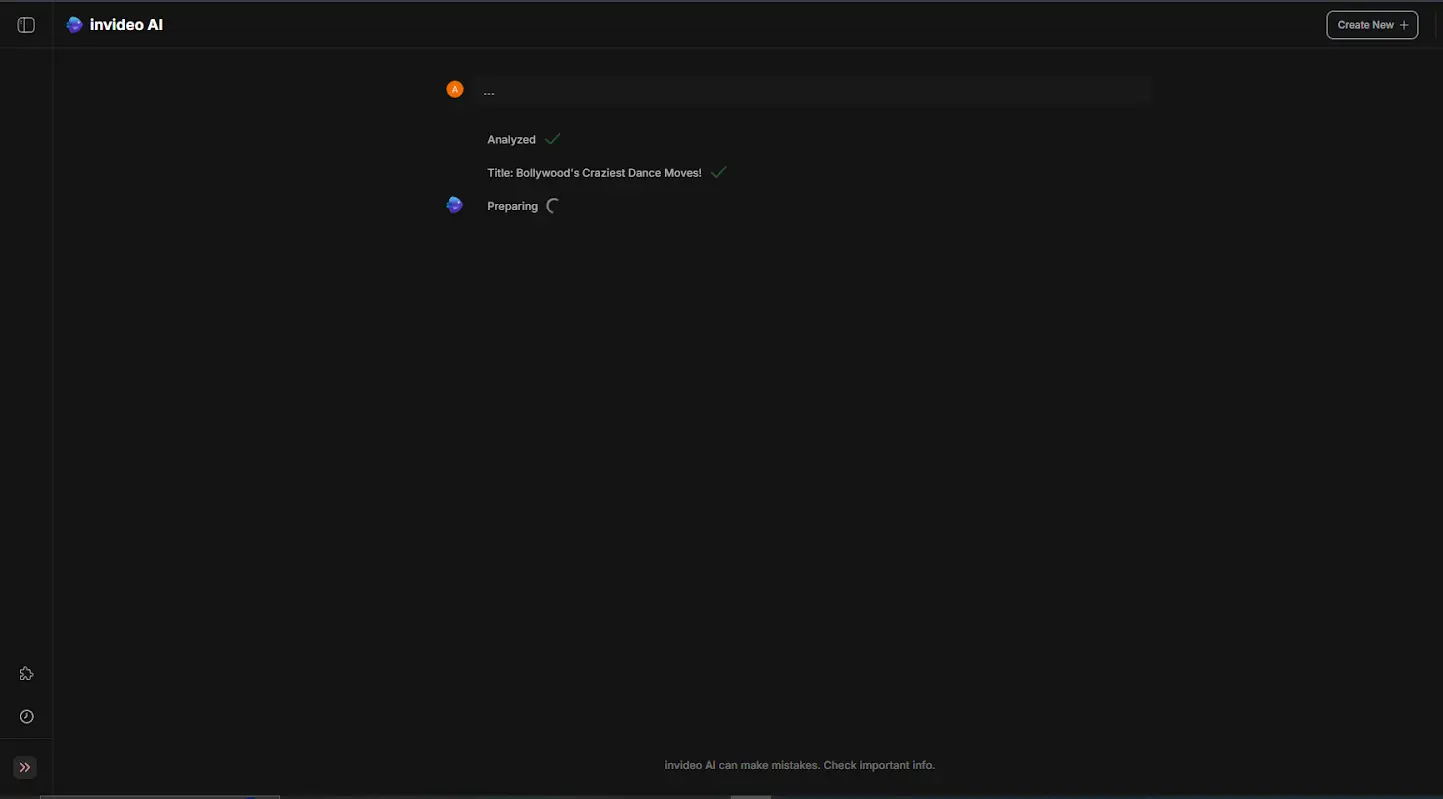
Task: Click the green checkmark next to Analyzed
Action: pyautogui.click(x=553, y=139)
